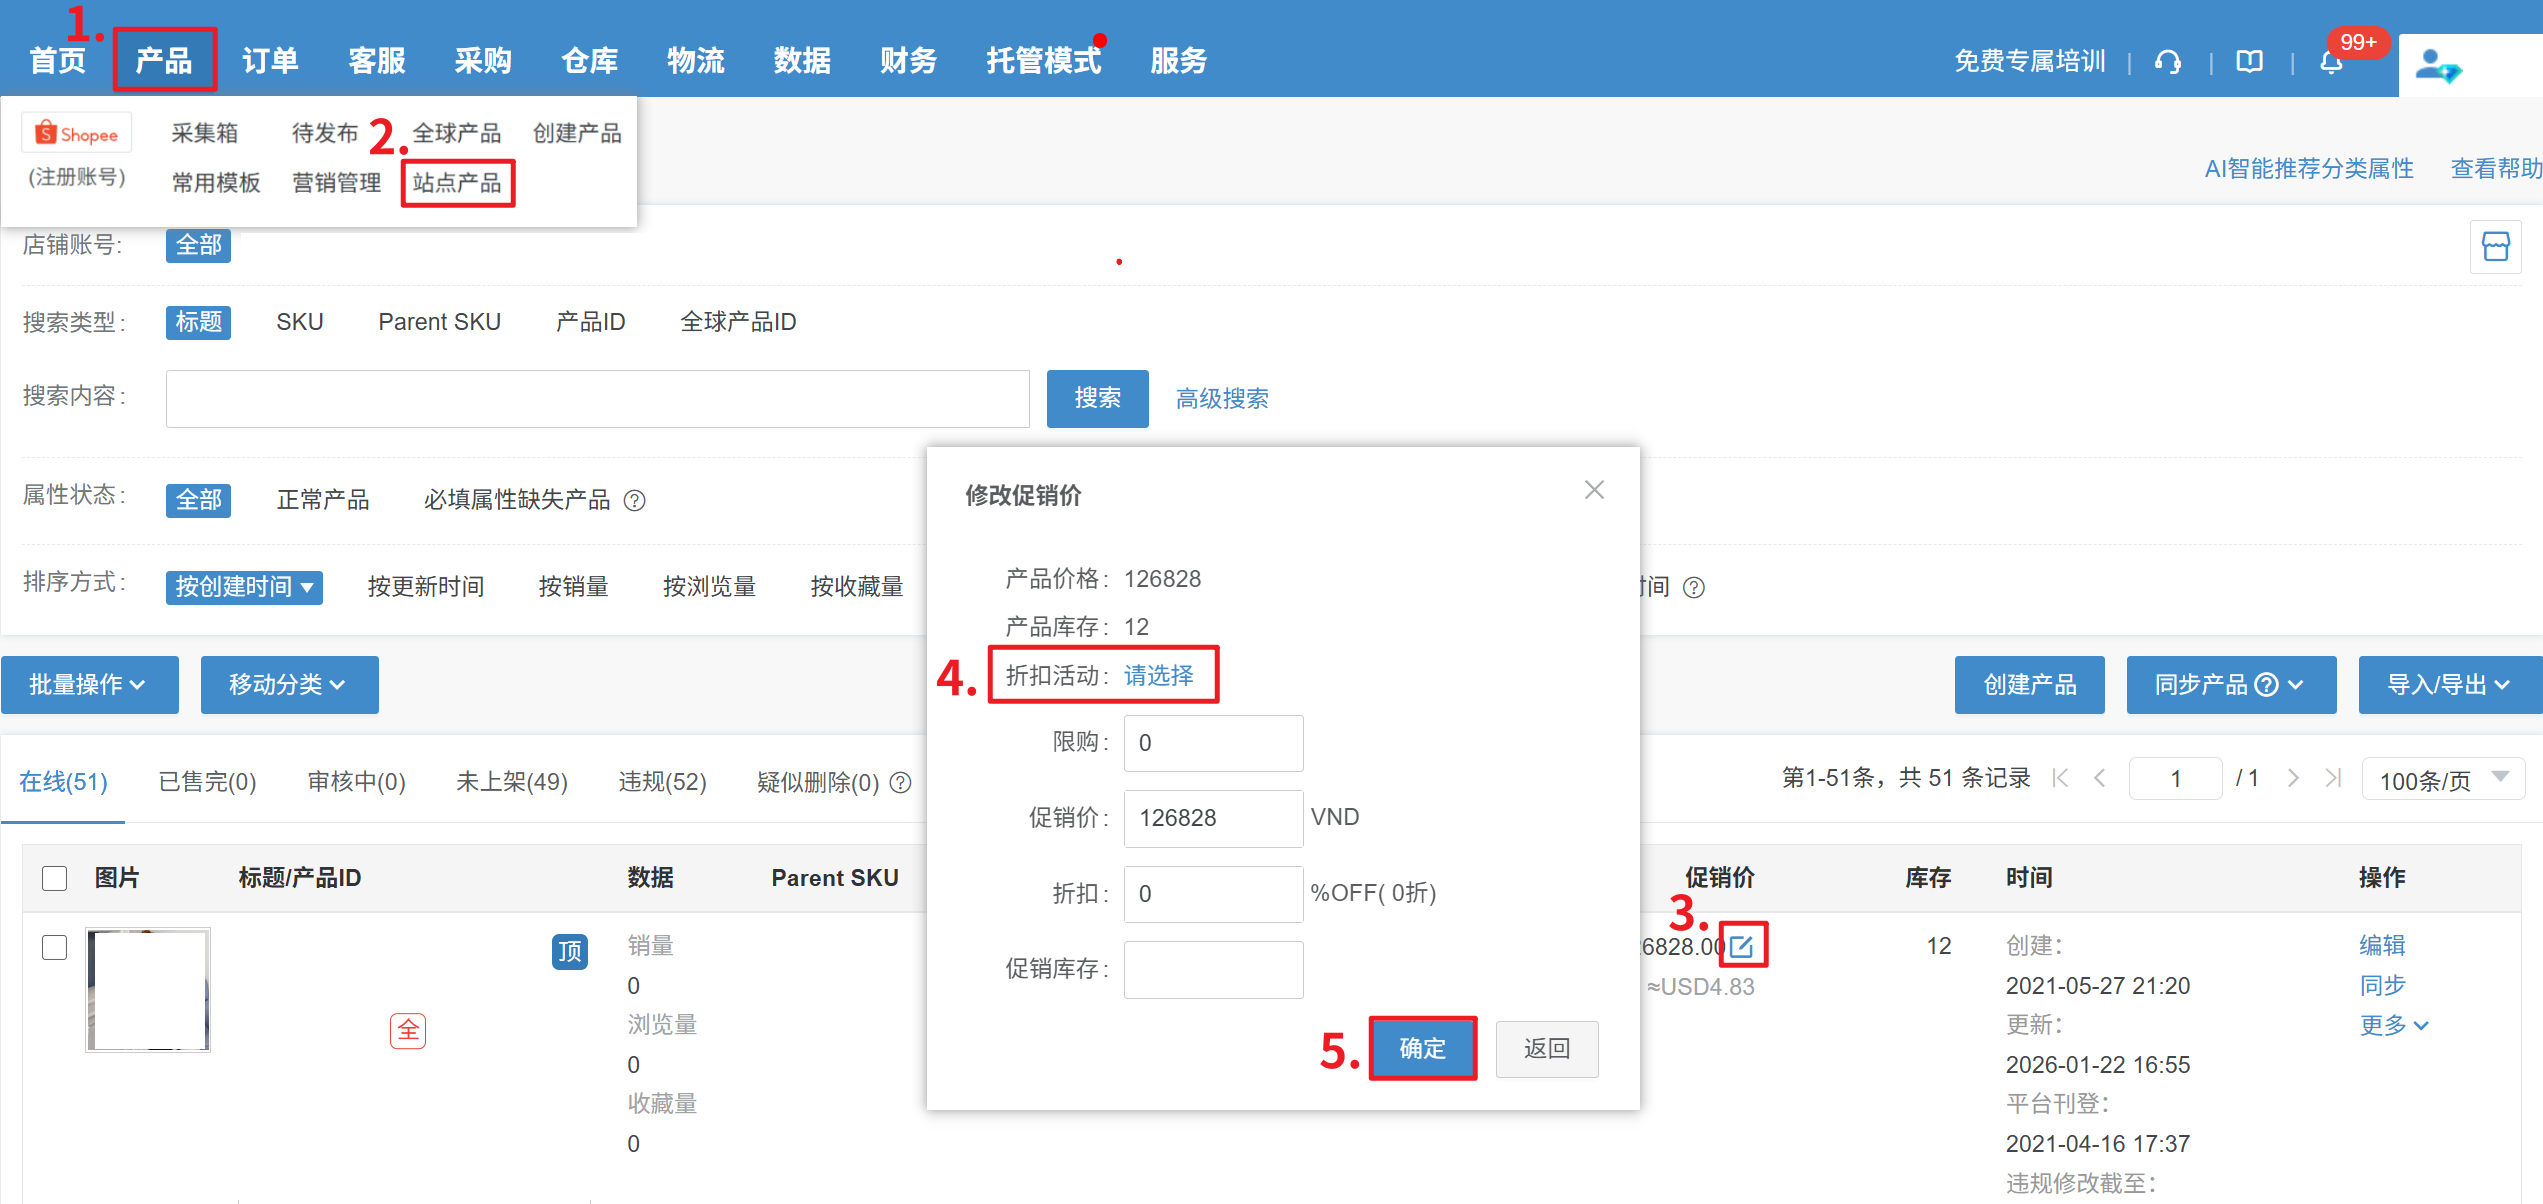Image resolution: width=2543 pixels, height=1204 pixels.
Task: Tick the first product row checkbox
Action: click(55, 946)
